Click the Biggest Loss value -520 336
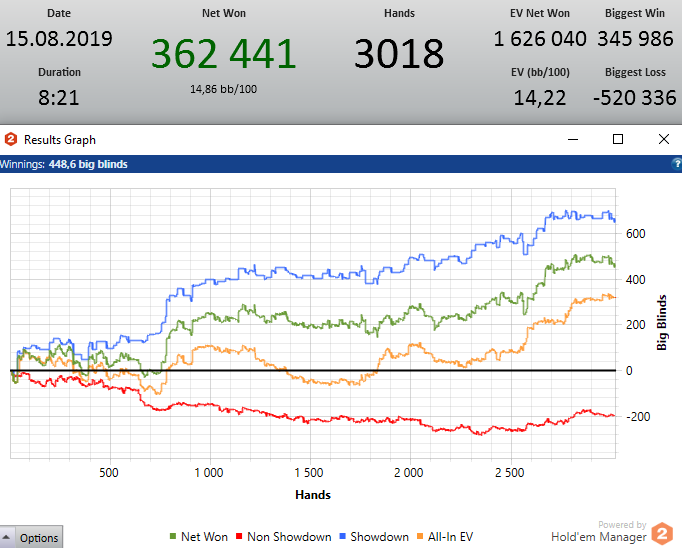 tap(635, 97)
